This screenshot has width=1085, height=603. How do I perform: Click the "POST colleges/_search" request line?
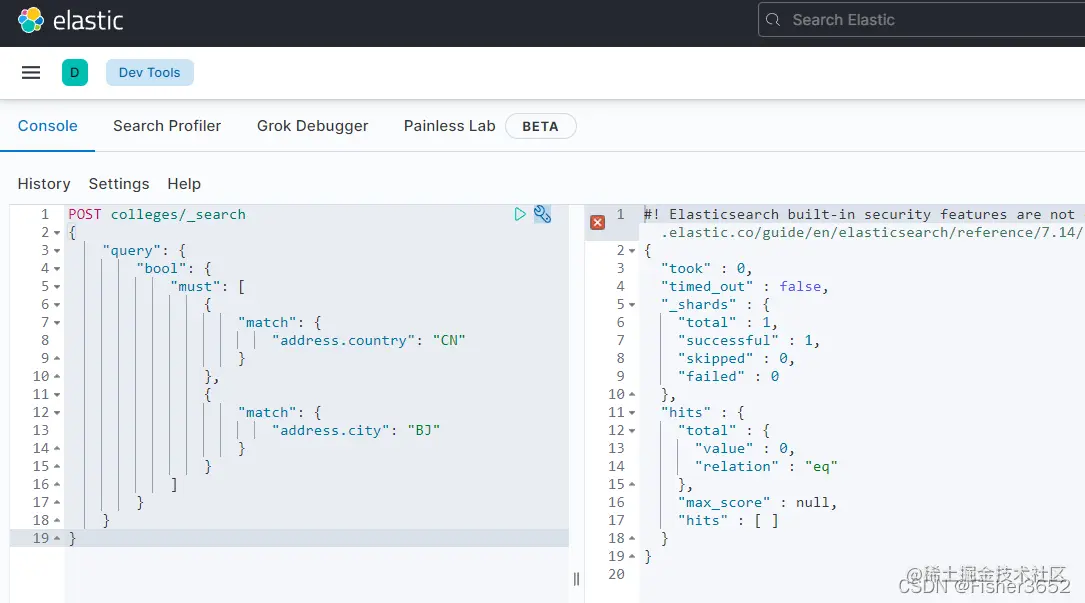tap(157, 215)
